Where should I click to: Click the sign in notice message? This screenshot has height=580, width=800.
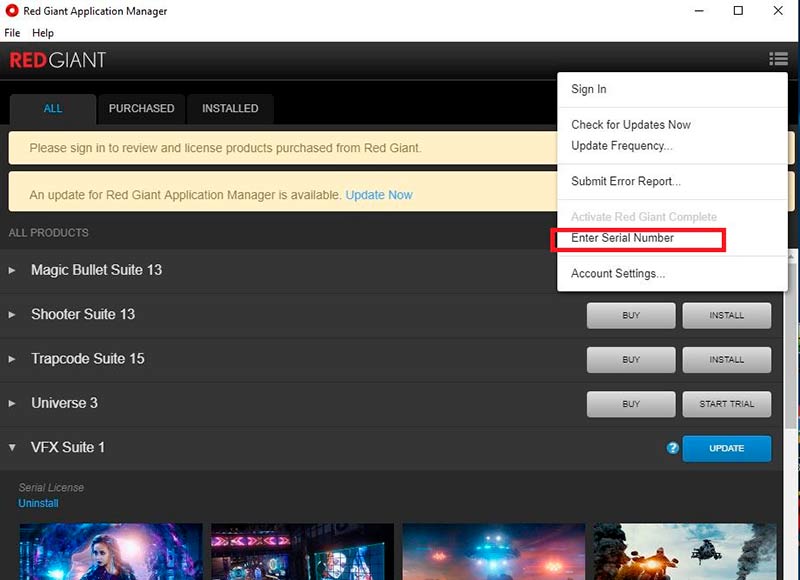coord(225,148)
